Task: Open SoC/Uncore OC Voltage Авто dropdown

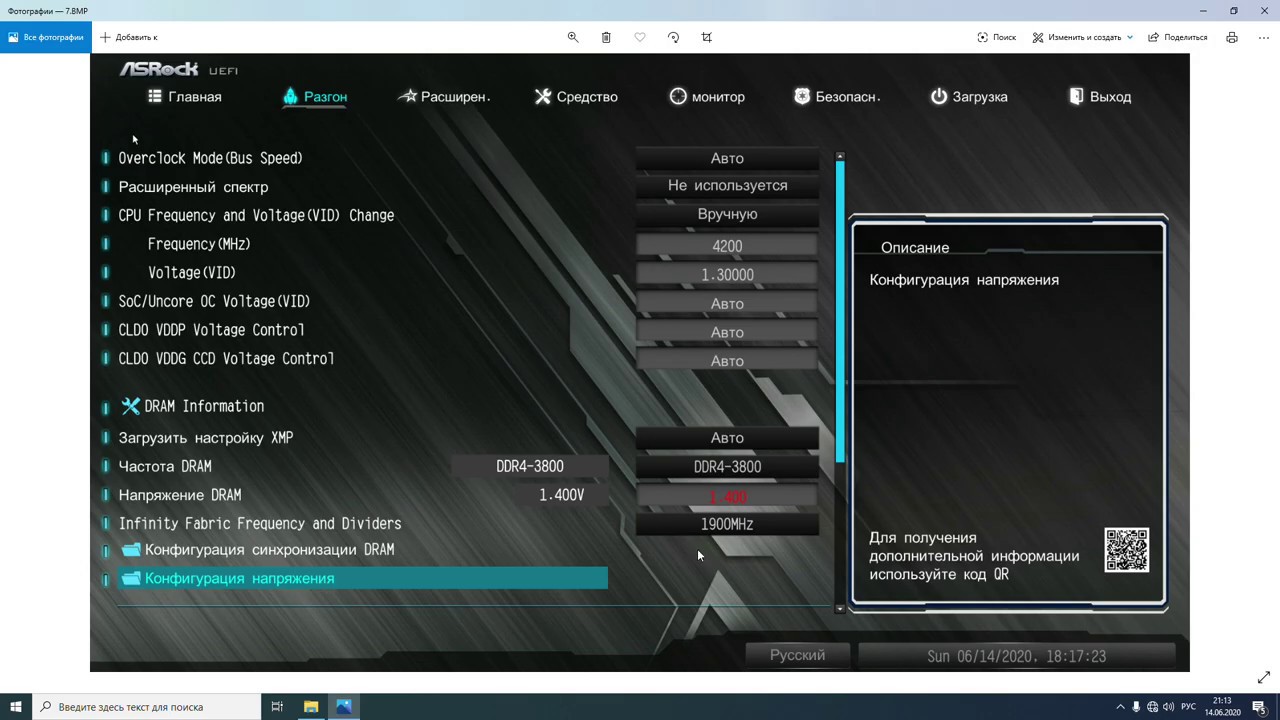Action: (x=727, y=303)
